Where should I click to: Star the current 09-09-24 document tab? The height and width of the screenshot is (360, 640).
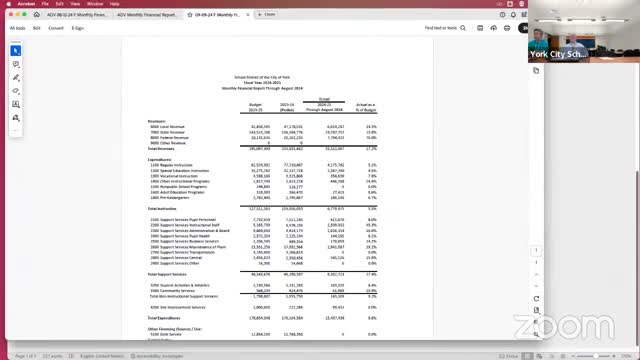pyautogui.click(x=190, y=15)
